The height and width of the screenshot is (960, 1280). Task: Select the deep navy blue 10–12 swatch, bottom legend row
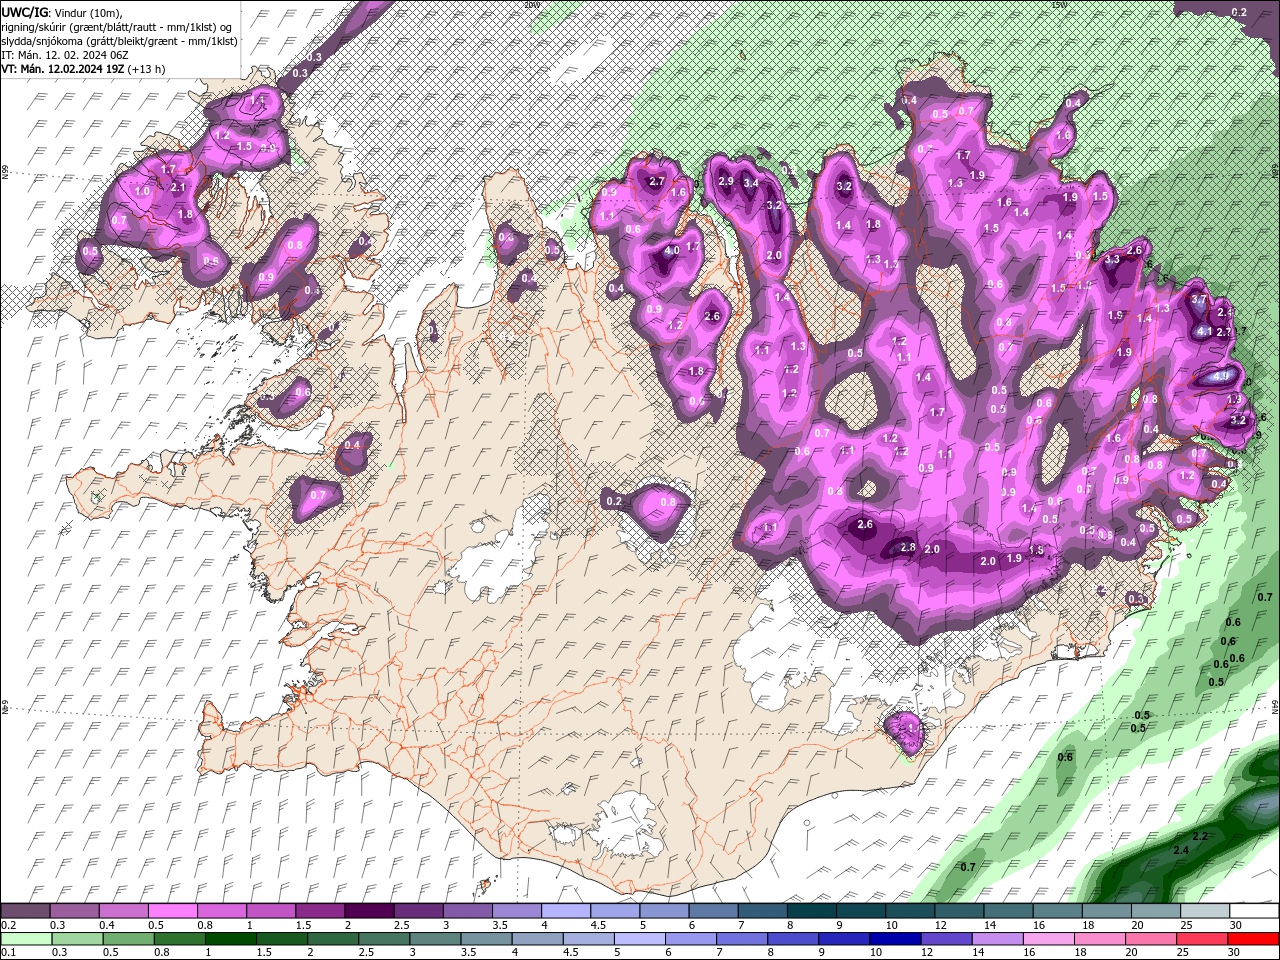point(896,939)
